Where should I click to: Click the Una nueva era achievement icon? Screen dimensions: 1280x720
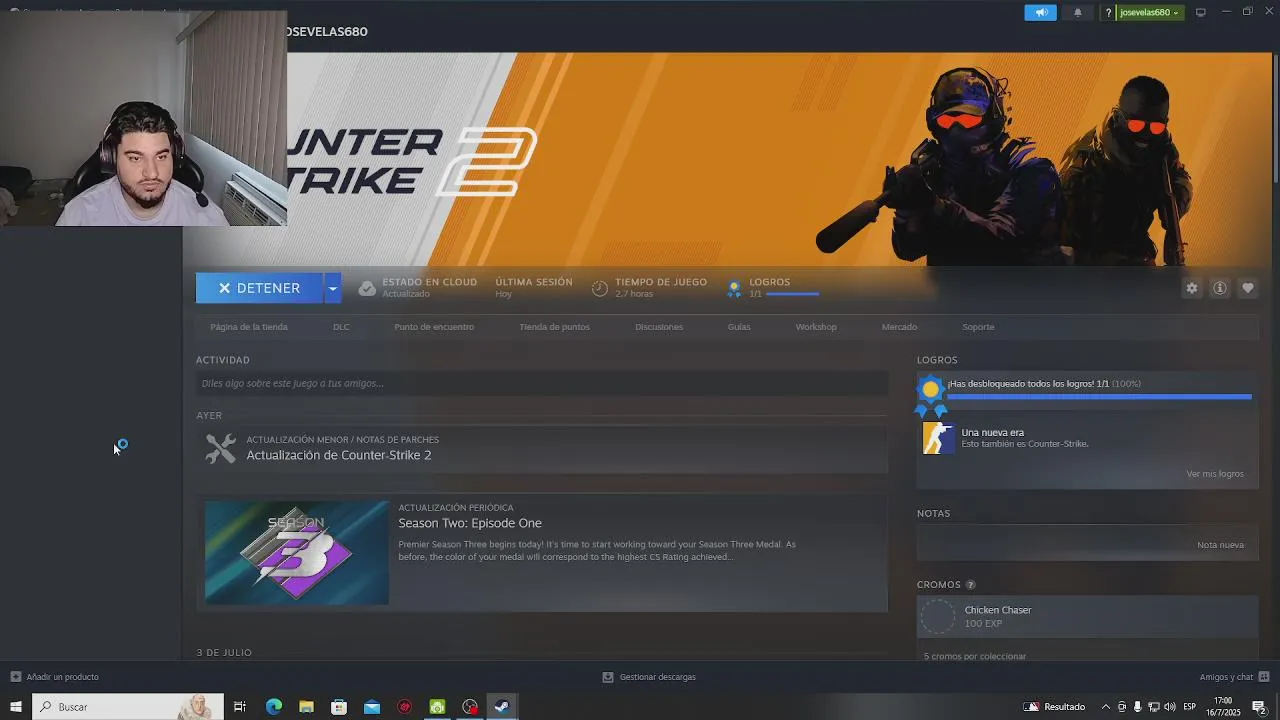938,438
